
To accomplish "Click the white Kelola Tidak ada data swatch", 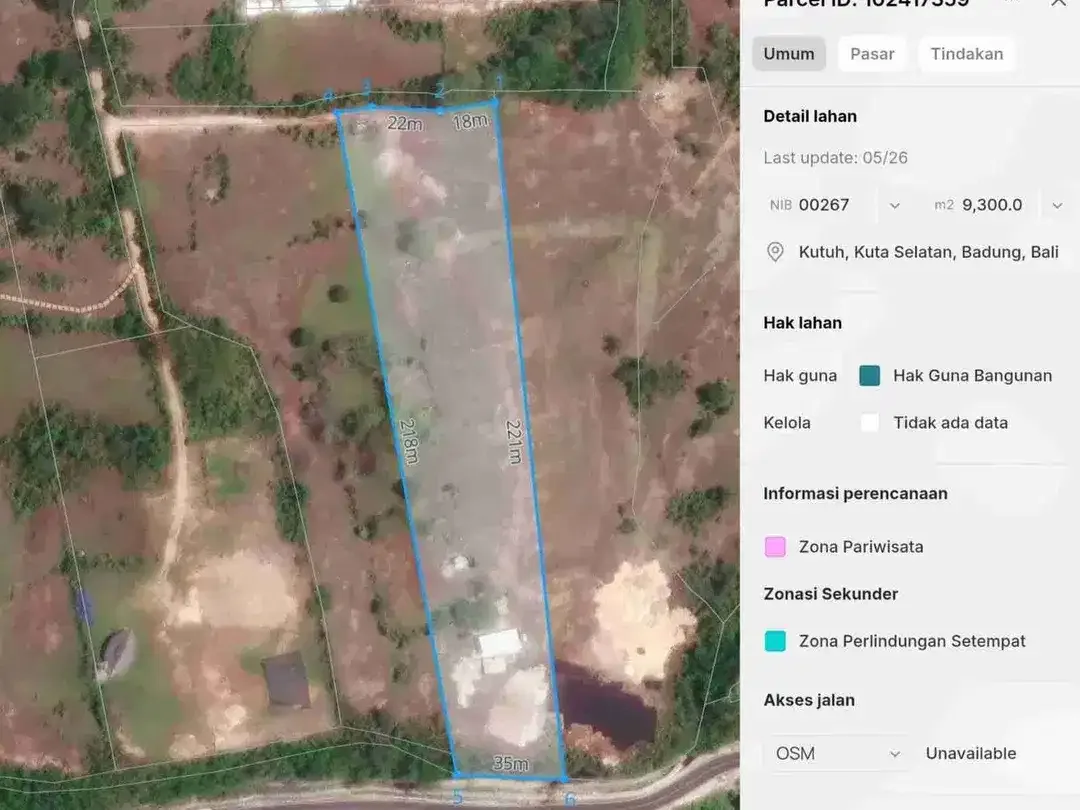I will (869, 423).
